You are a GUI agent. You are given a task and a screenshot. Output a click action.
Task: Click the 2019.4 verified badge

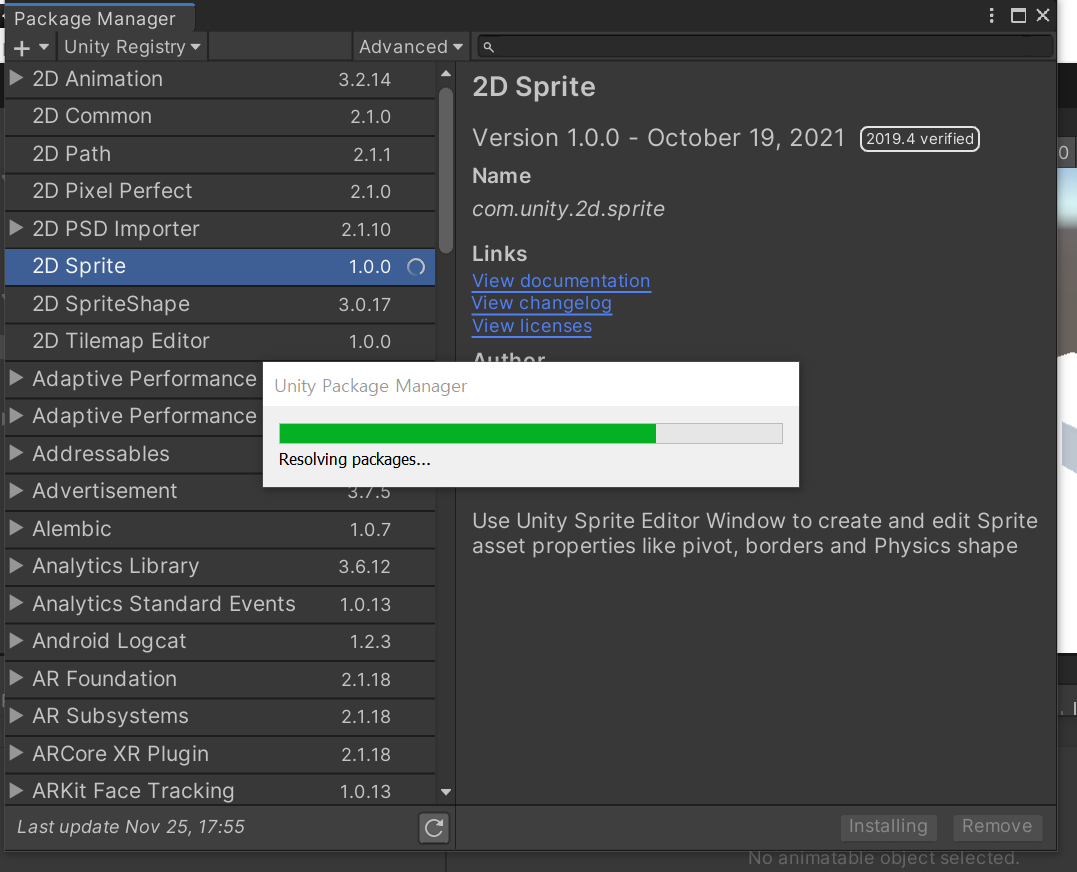tap(920, 139)
